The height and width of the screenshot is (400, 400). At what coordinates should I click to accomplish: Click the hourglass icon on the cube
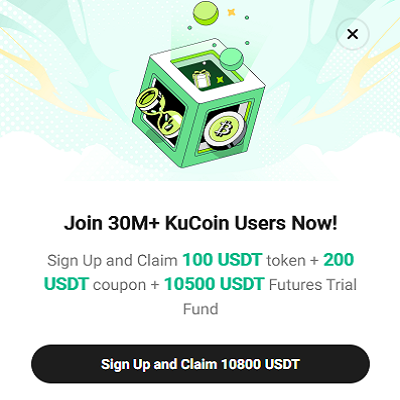coord(159,113)
